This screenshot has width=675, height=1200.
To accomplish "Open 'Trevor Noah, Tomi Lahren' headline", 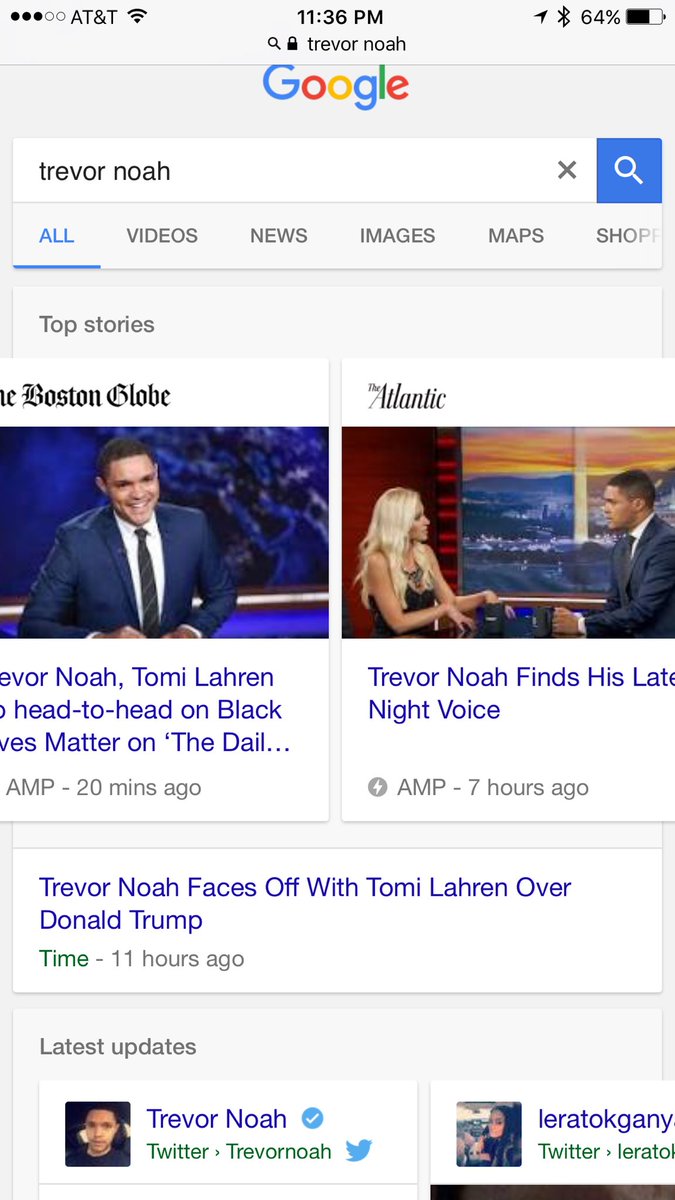I will pyautogui.click(x=145, y=710).
